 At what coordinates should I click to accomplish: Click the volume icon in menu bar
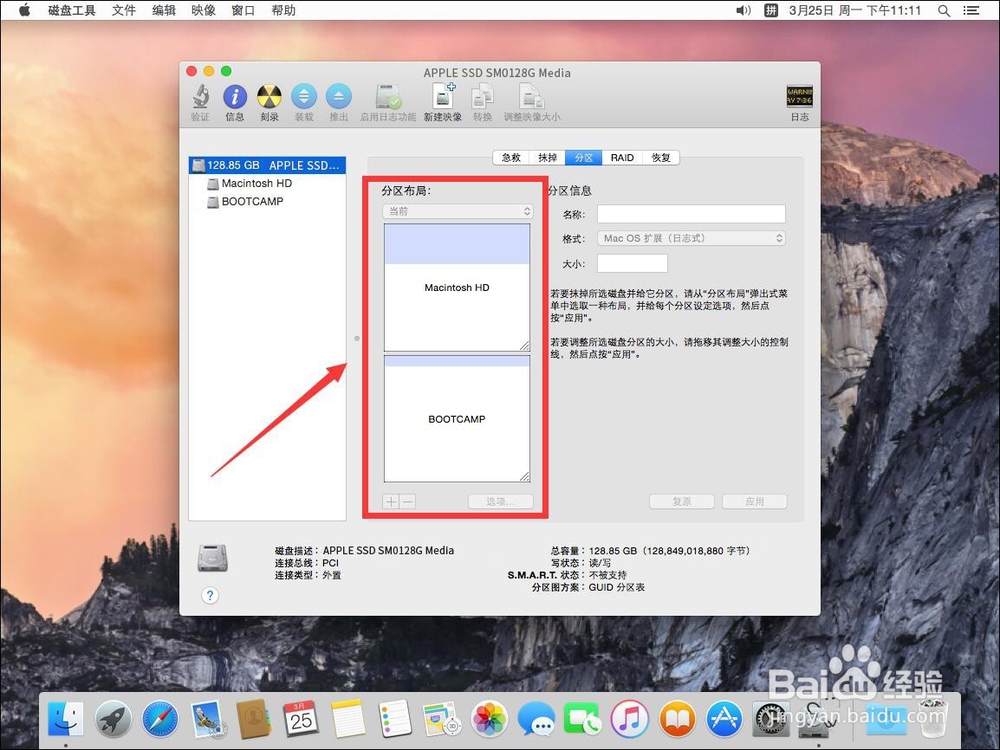[744, 10]
